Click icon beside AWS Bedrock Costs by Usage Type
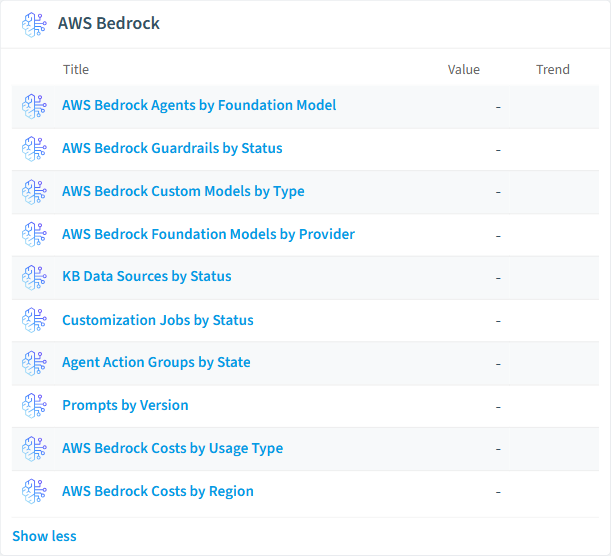Image resolution: width=611 pixels, height=556 pixels. [34, 449]
